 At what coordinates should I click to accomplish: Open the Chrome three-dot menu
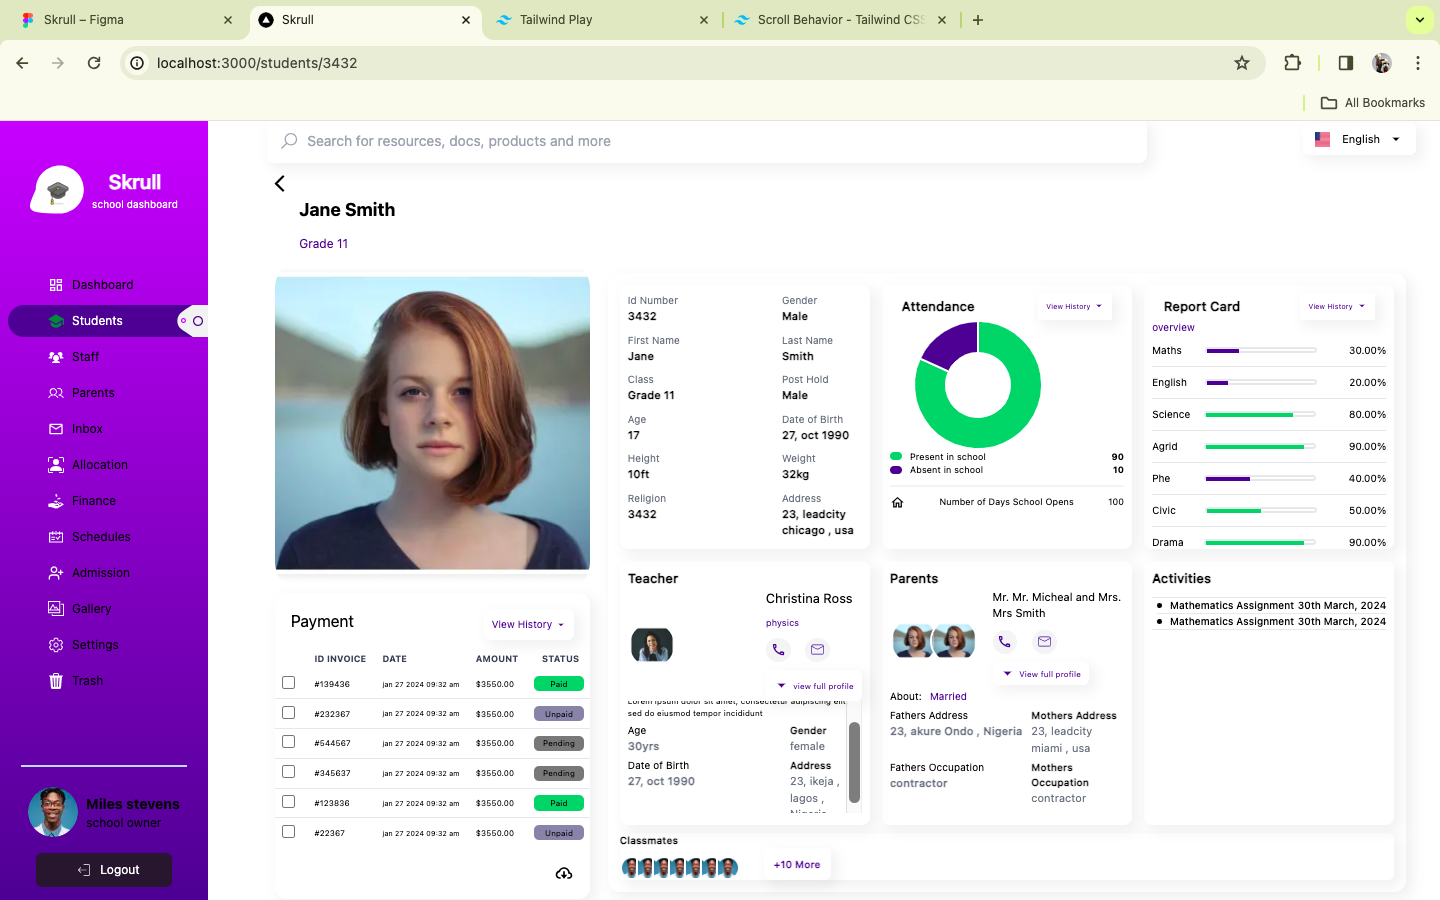(1417, 63)
